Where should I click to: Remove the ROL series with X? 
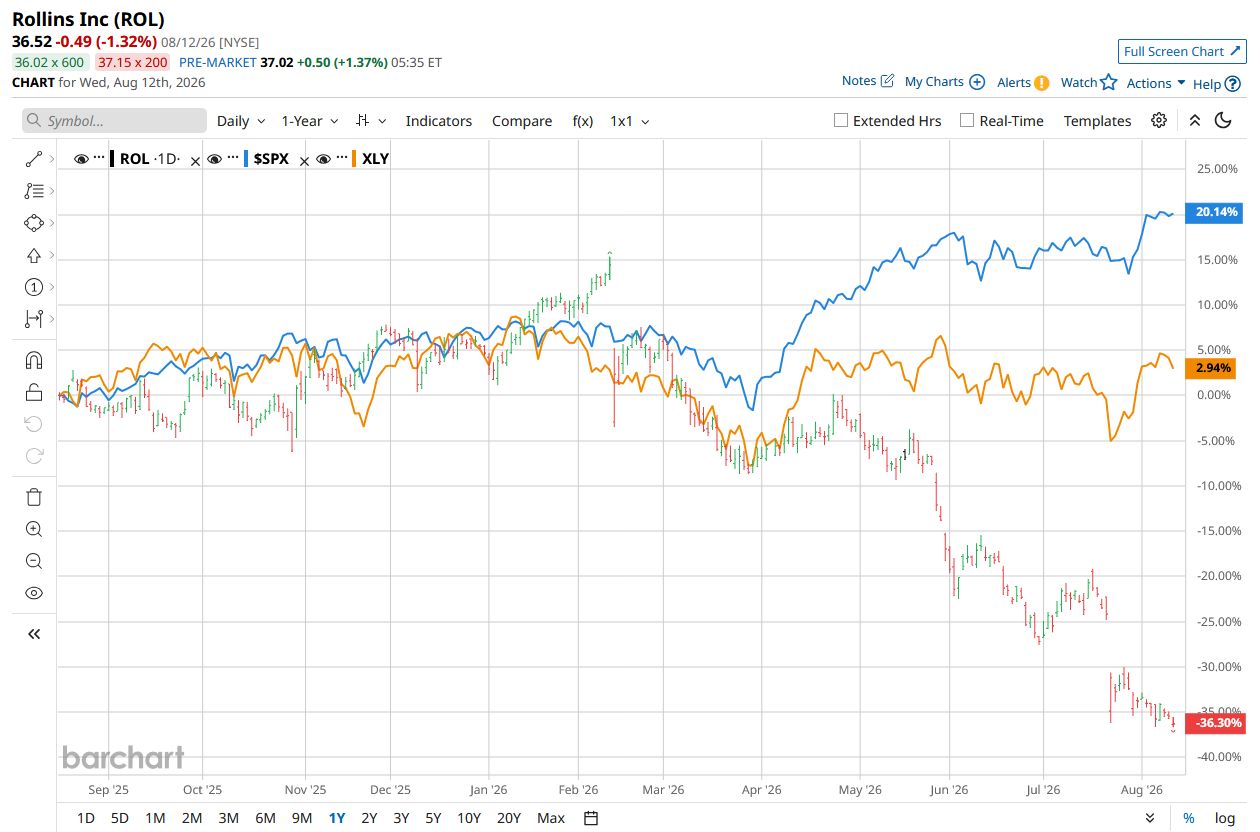[x=195, y=161]
